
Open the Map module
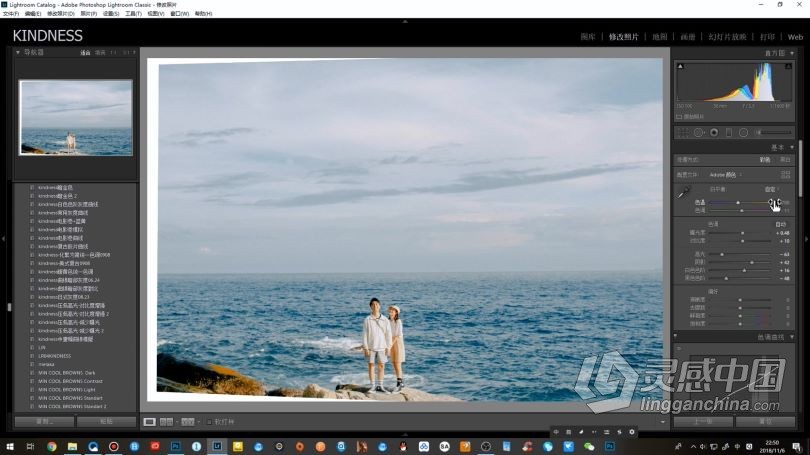(x=659, y=36)
